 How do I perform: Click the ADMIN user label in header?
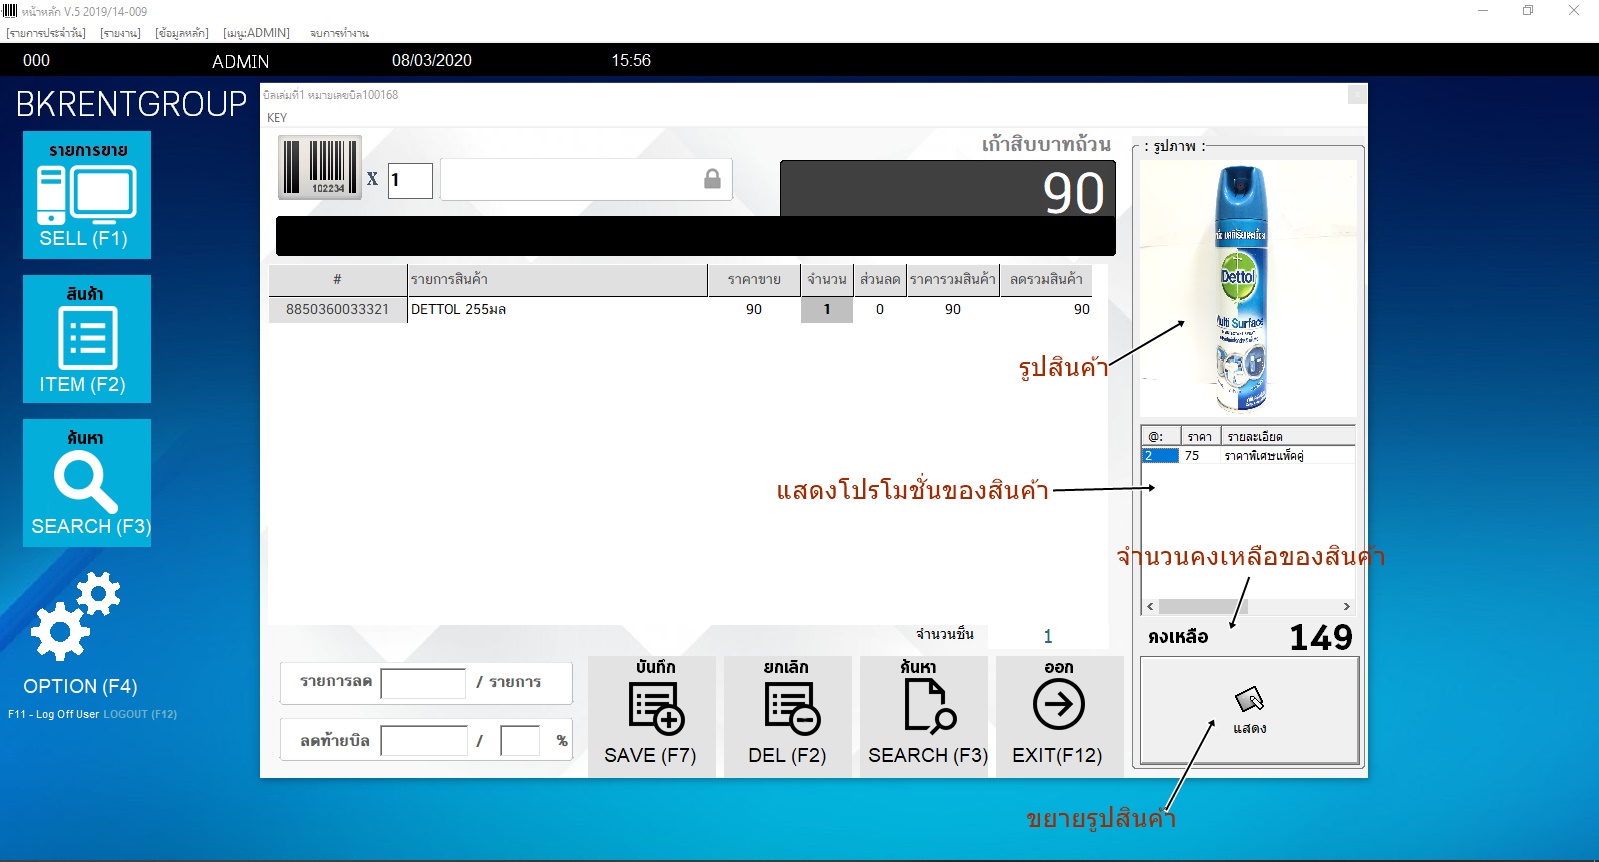(x=240, y=61)
